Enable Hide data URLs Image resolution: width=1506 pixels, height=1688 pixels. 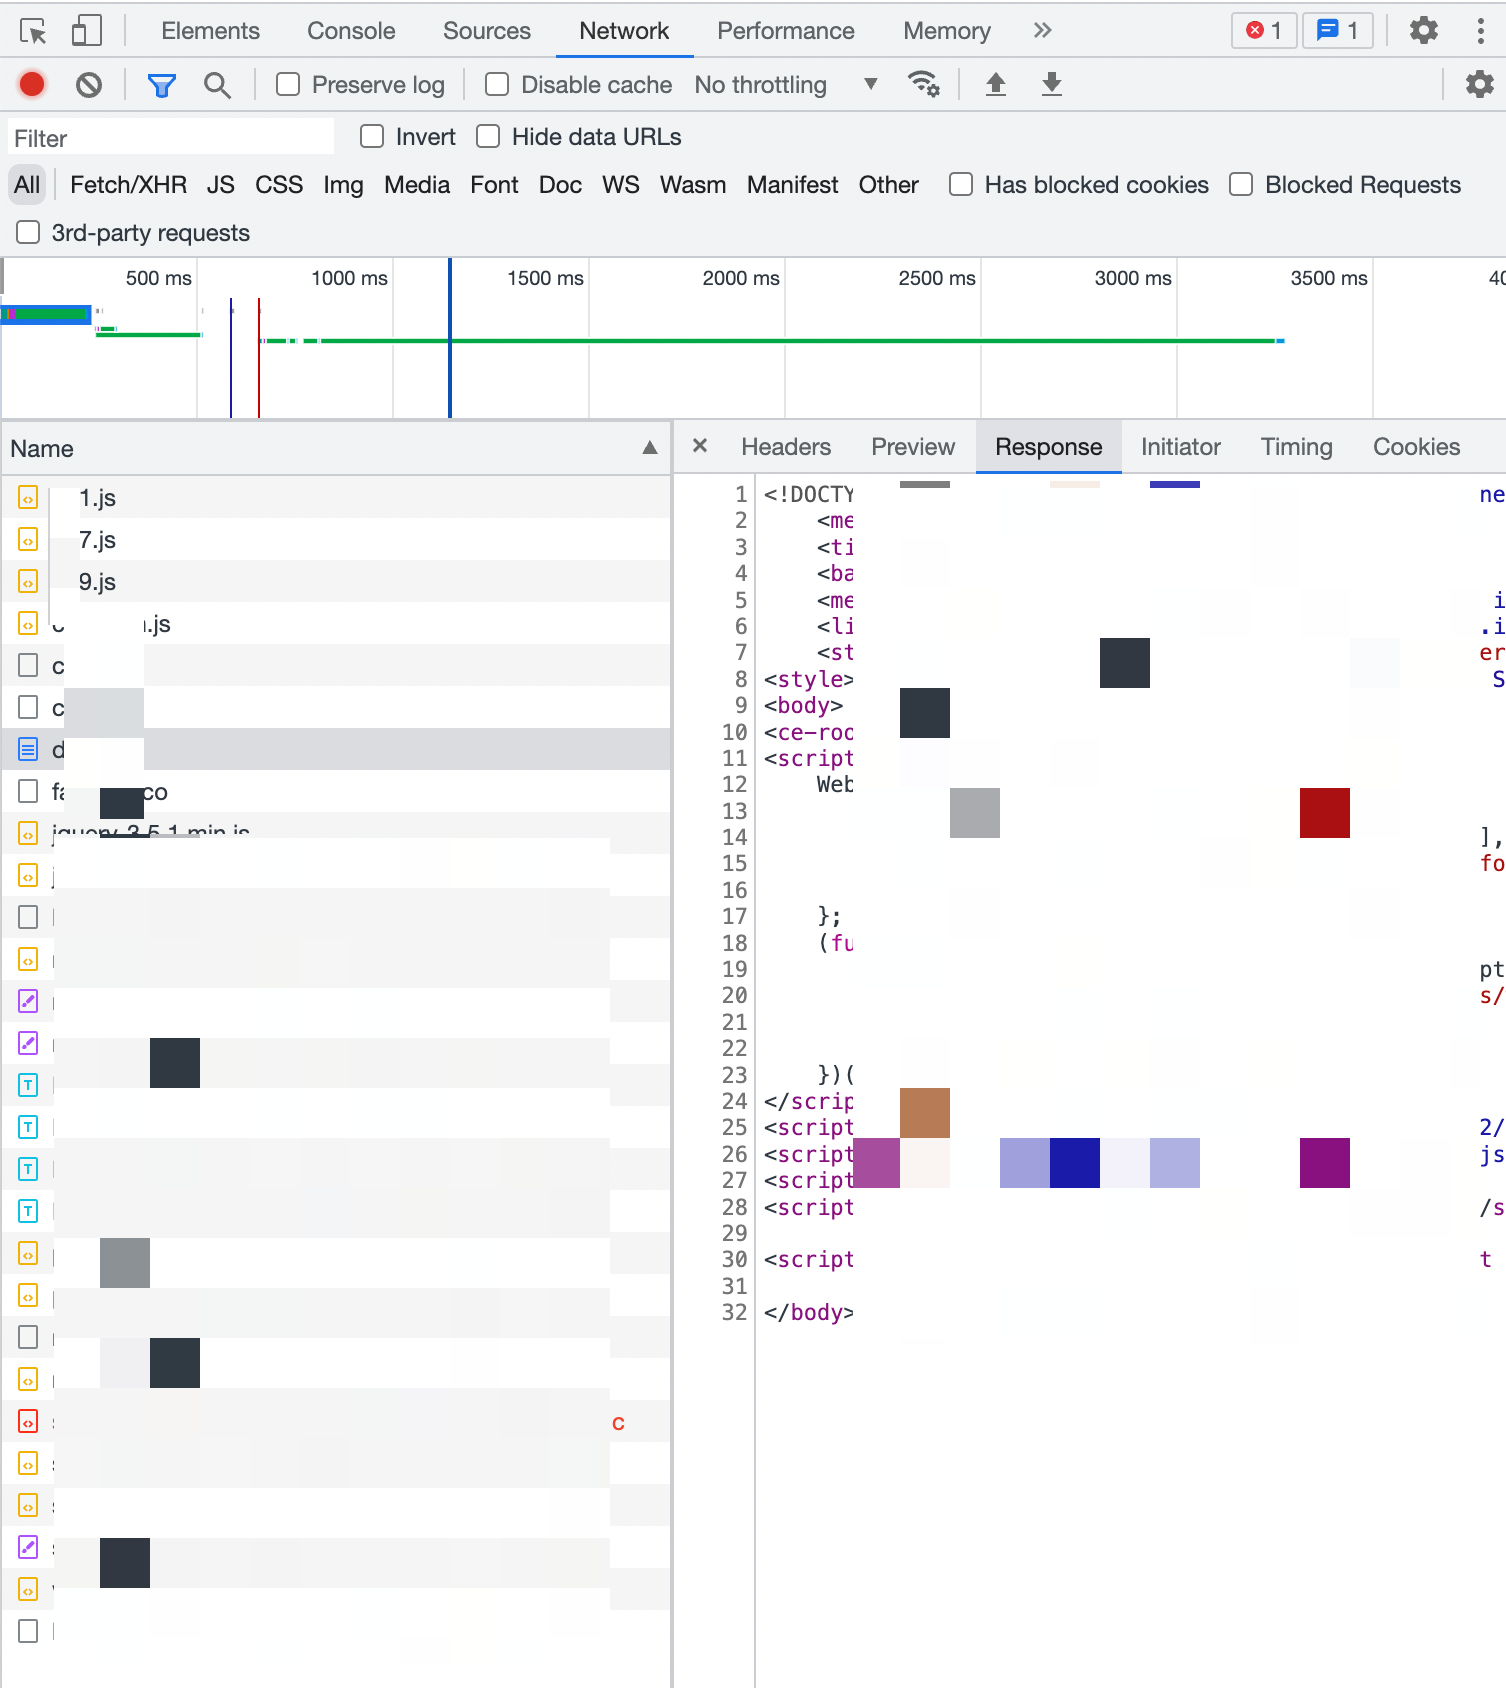(x=488, y=136)
